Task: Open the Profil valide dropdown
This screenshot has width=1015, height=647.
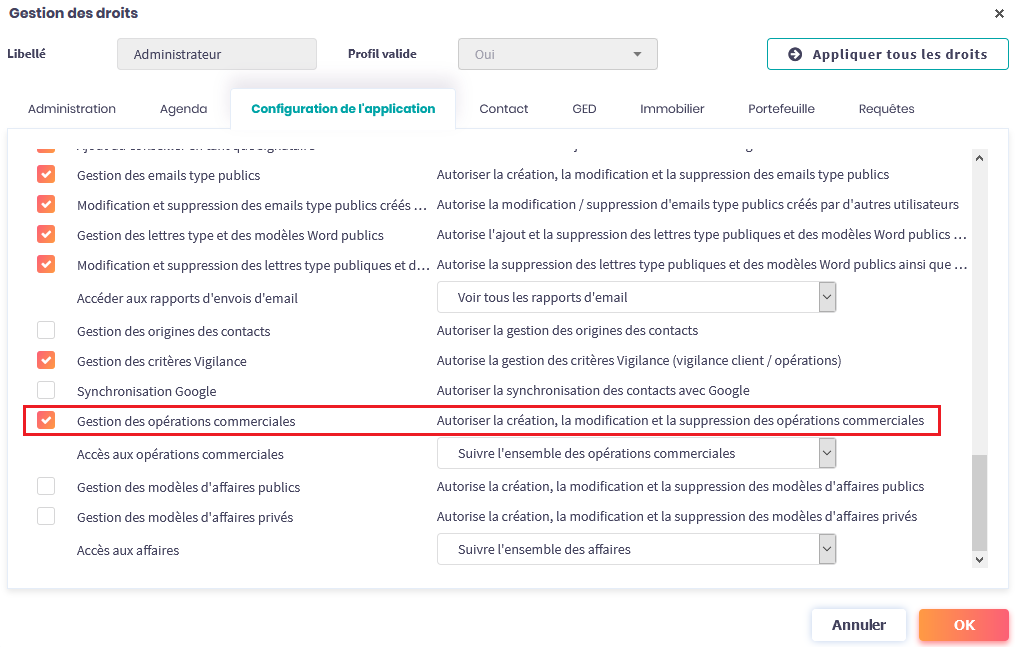Action: [557, 54]
